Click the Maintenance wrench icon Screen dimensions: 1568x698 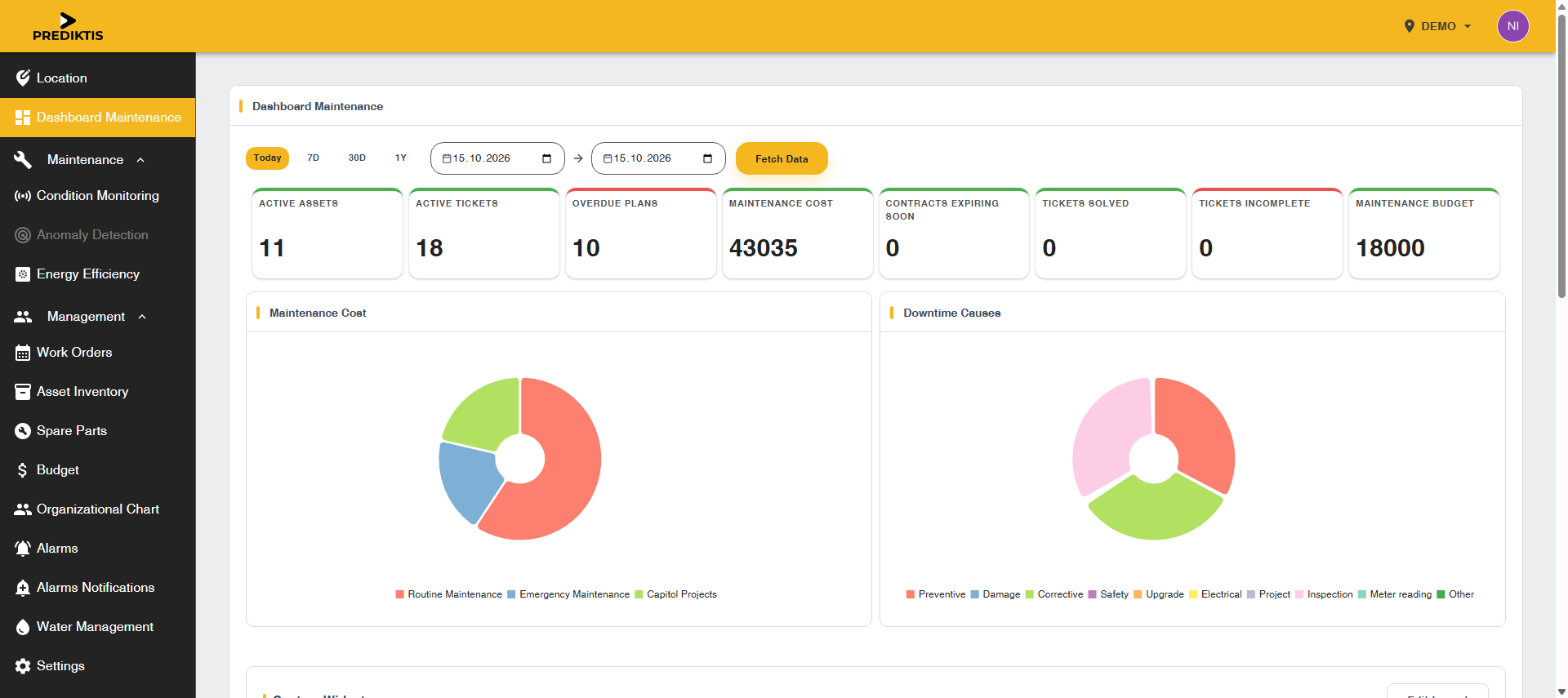pos(22,160)
